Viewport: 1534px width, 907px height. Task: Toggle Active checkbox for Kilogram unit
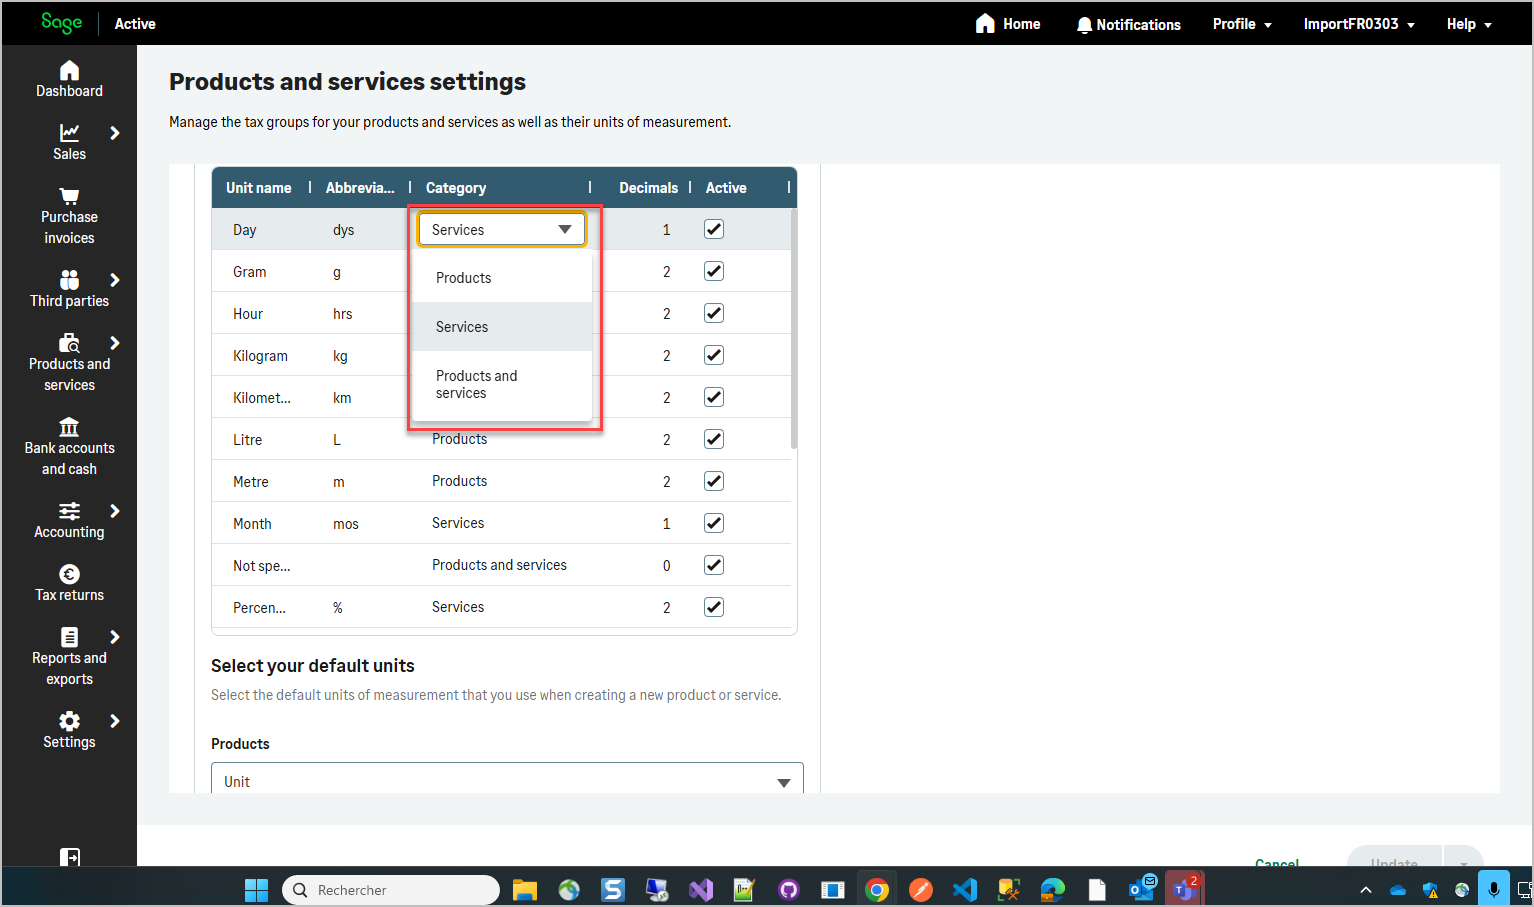click(x=714, y=355)
